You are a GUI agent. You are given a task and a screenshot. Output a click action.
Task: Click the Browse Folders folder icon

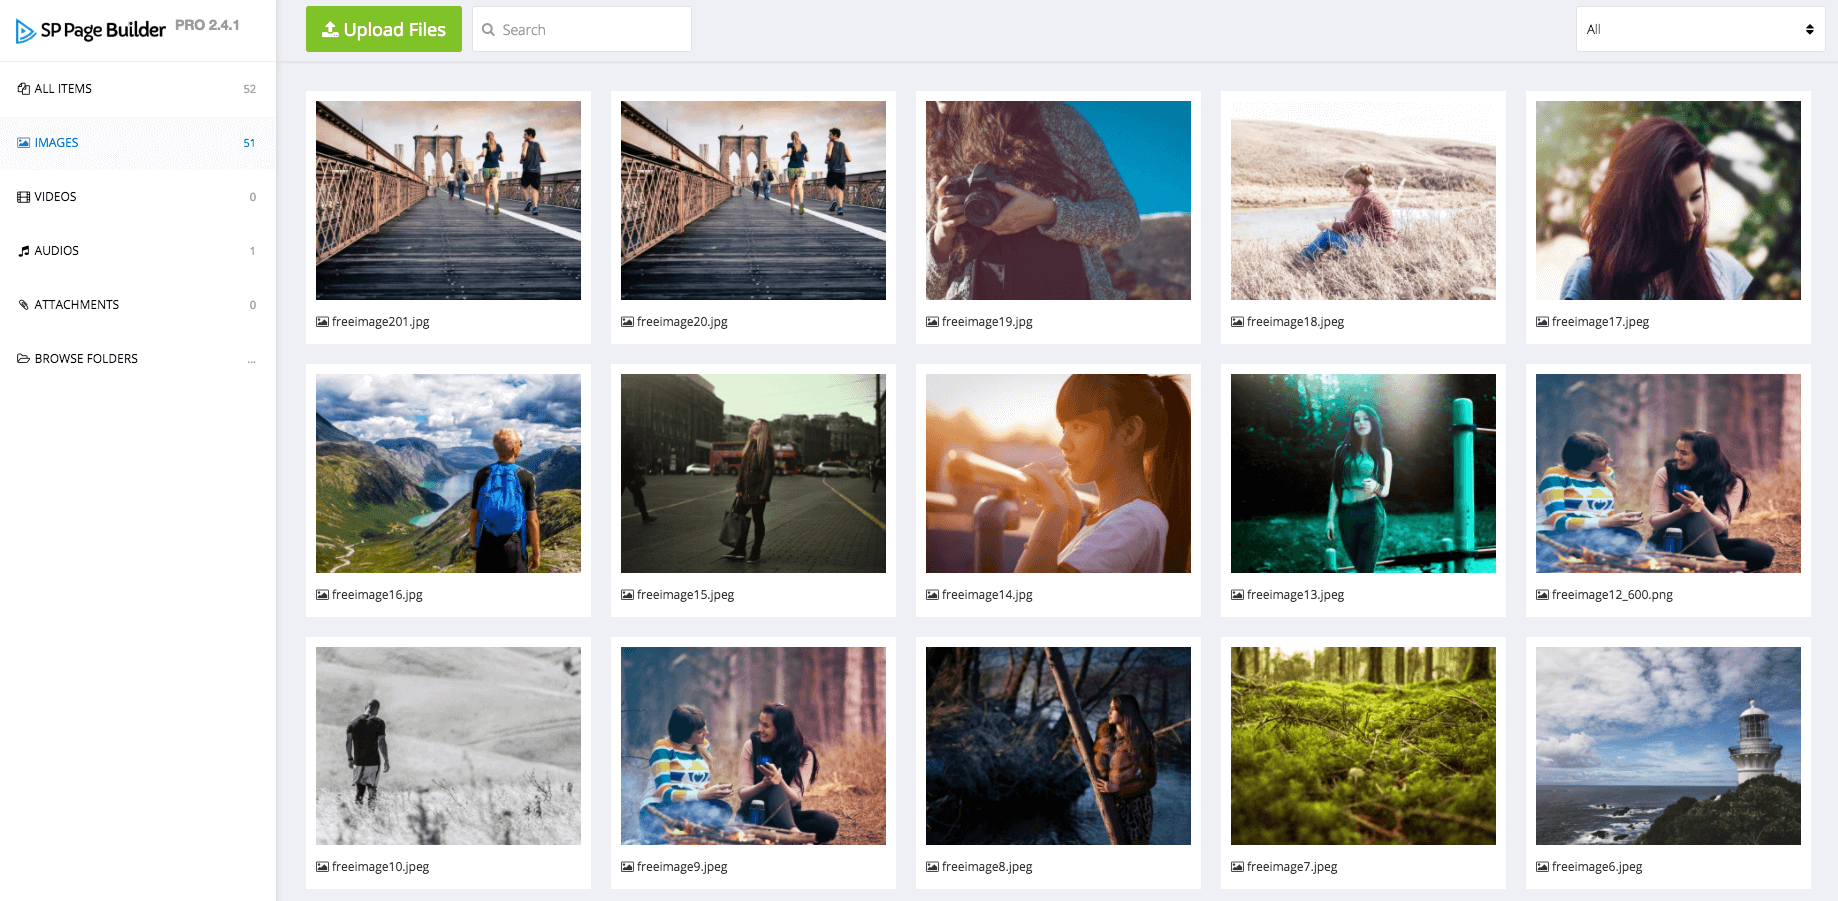23,359
